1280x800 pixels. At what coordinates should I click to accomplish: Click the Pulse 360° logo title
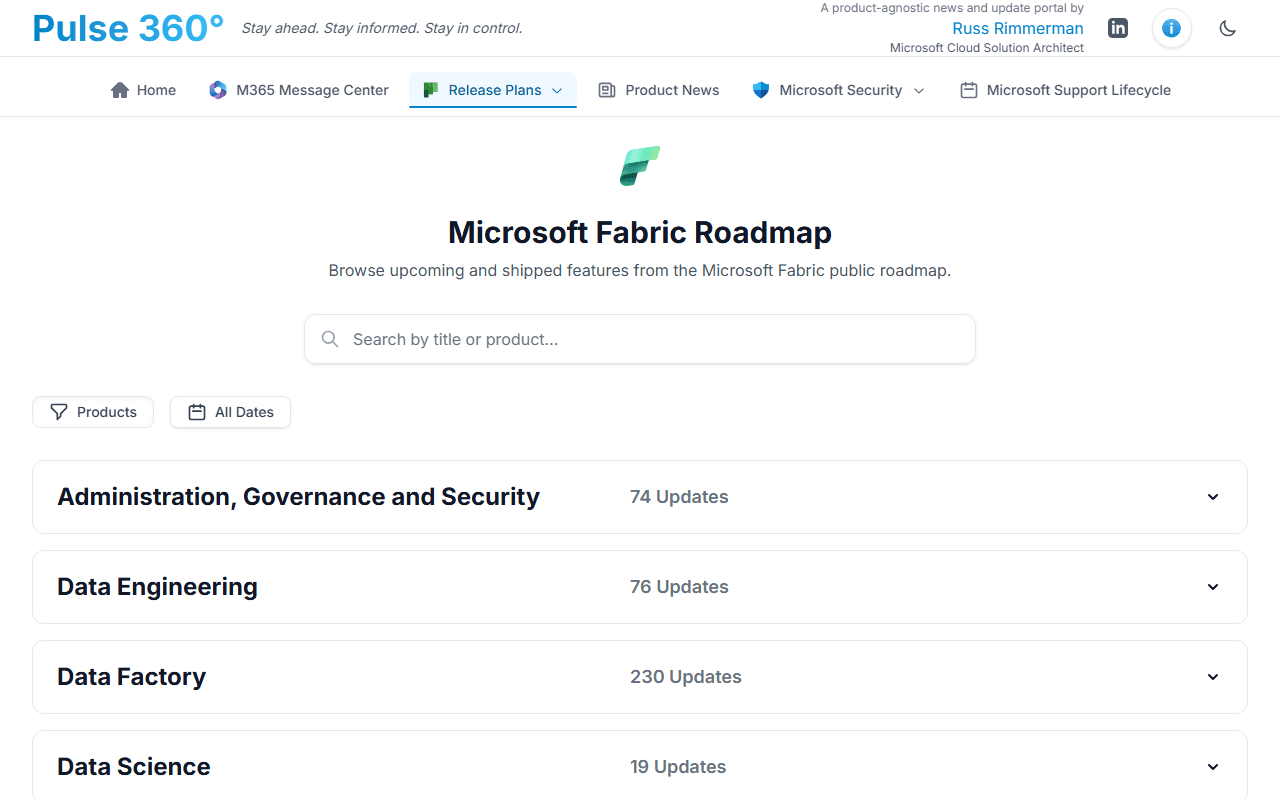pyautogui.click(x=128, y=28)
